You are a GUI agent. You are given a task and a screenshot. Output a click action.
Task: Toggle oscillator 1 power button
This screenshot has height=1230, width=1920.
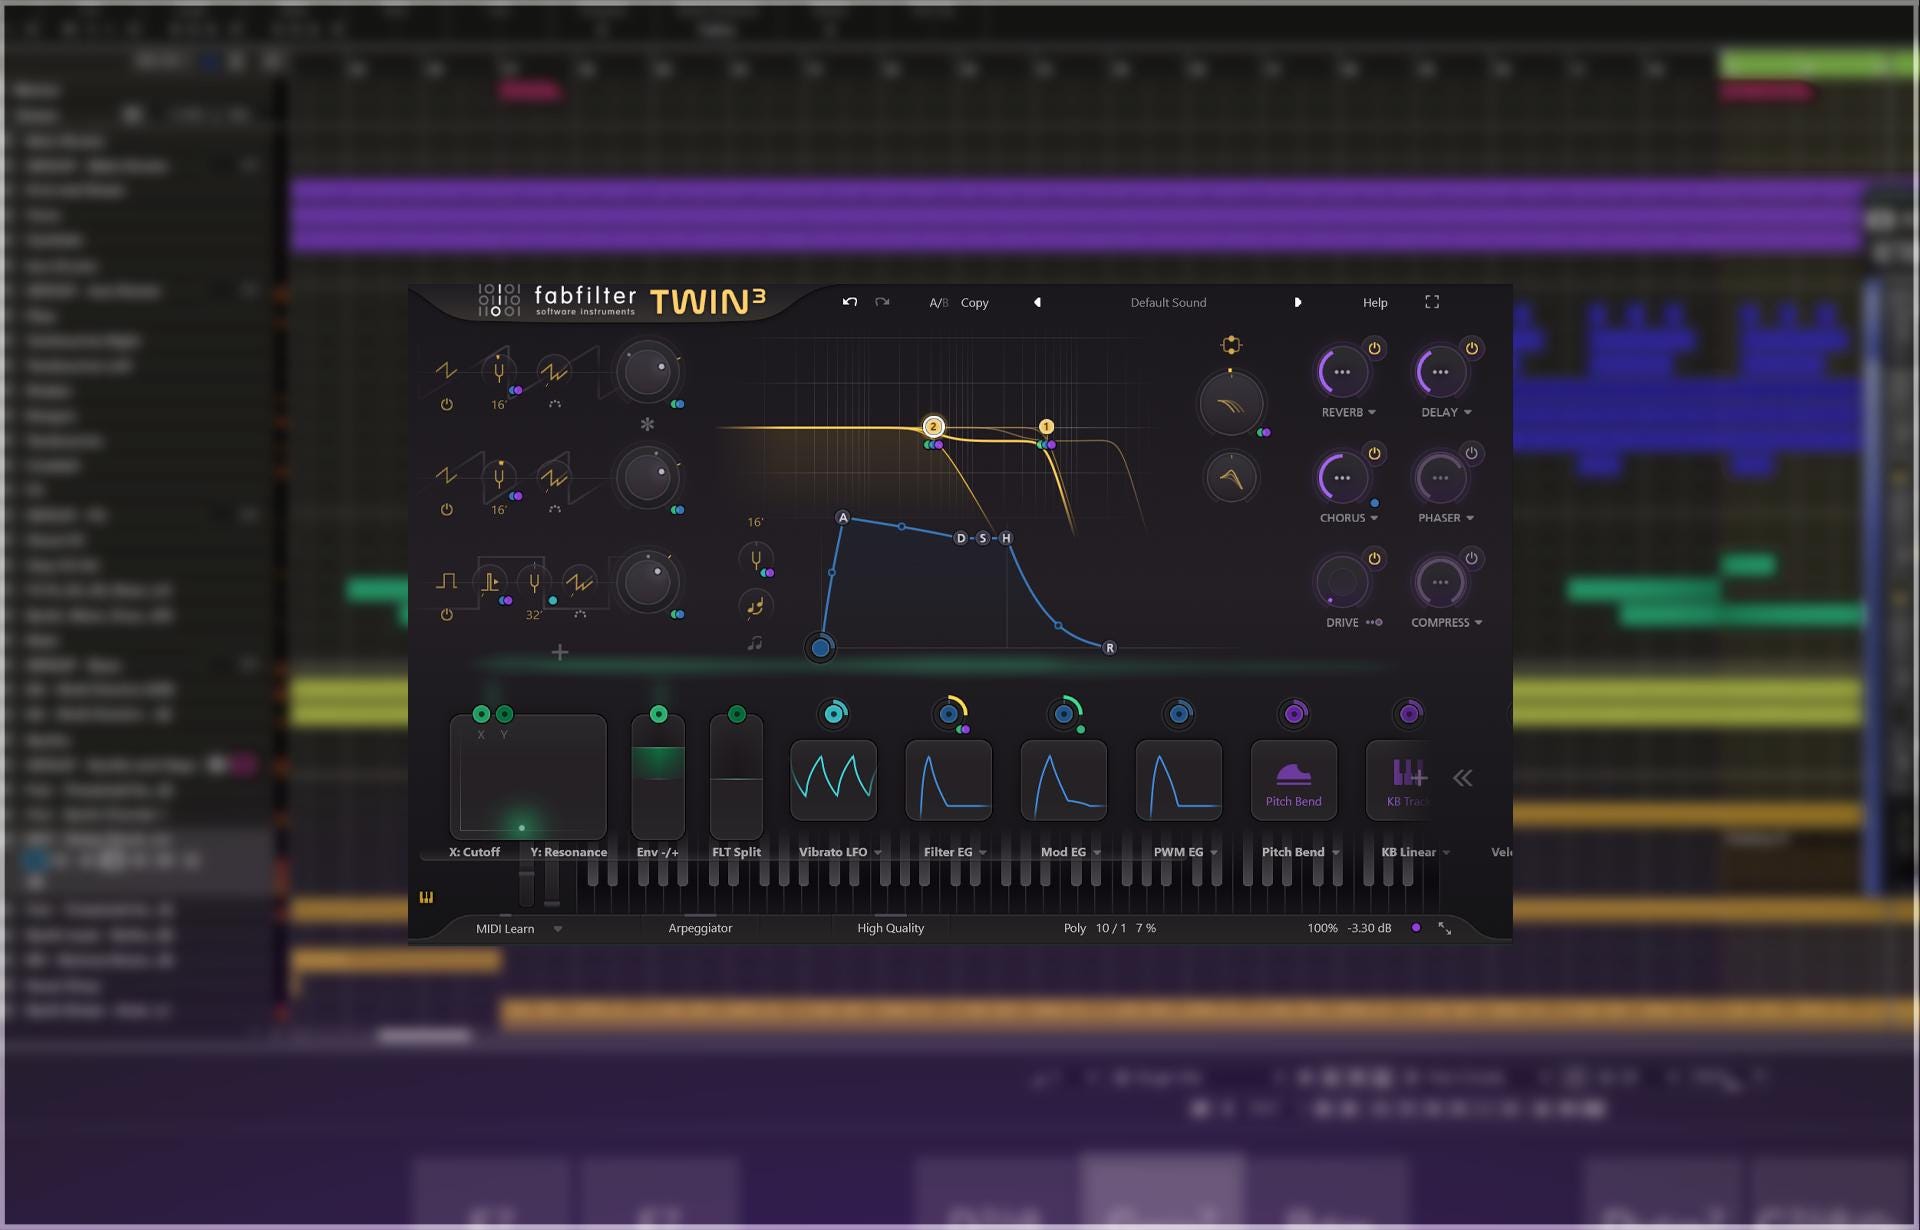point(446,405)
